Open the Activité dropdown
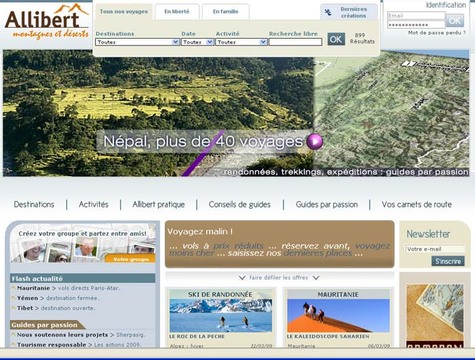This screenshot has width=475, height=360. (241, 42)
